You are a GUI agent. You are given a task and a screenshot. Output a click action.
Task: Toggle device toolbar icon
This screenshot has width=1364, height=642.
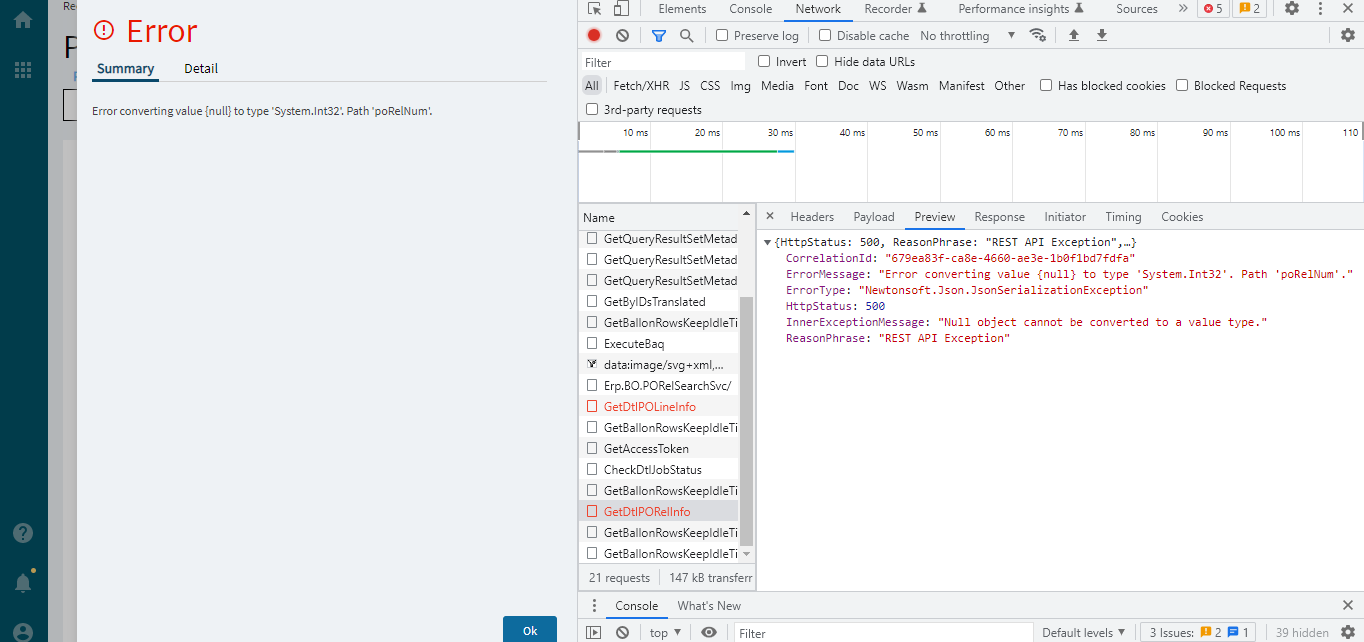pyautogui.click(x=621, y=9)
